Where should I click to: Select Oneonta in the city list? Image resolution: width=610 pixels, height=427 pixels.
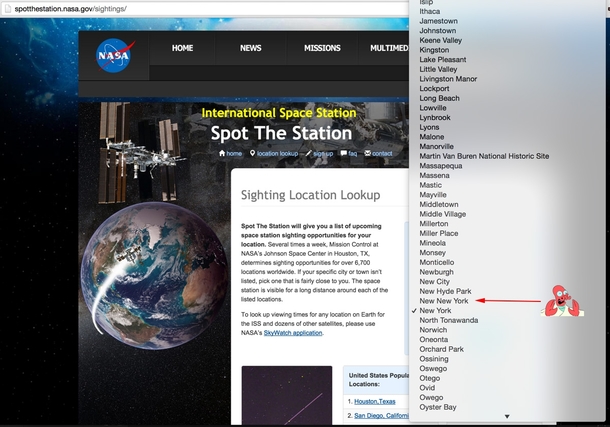point(434,340)
